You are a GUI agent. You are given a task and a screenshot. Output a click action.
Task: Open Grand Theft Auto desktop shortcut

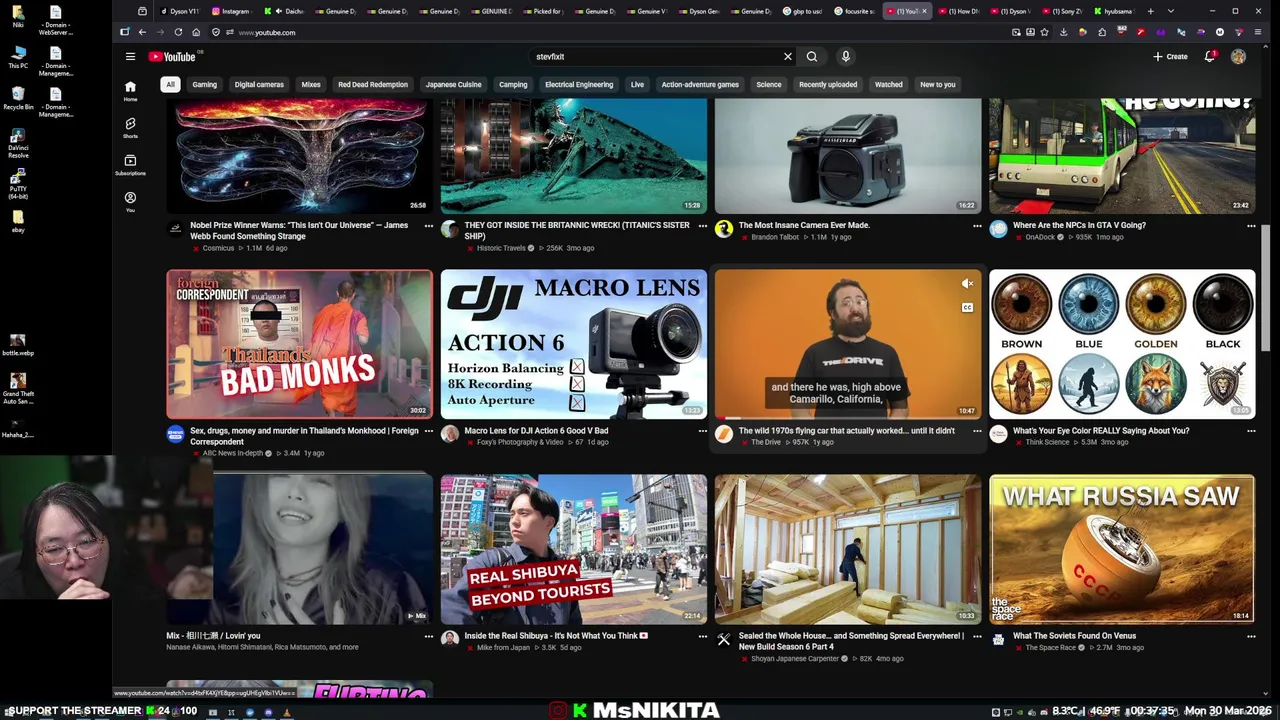[x=17, y=387]
